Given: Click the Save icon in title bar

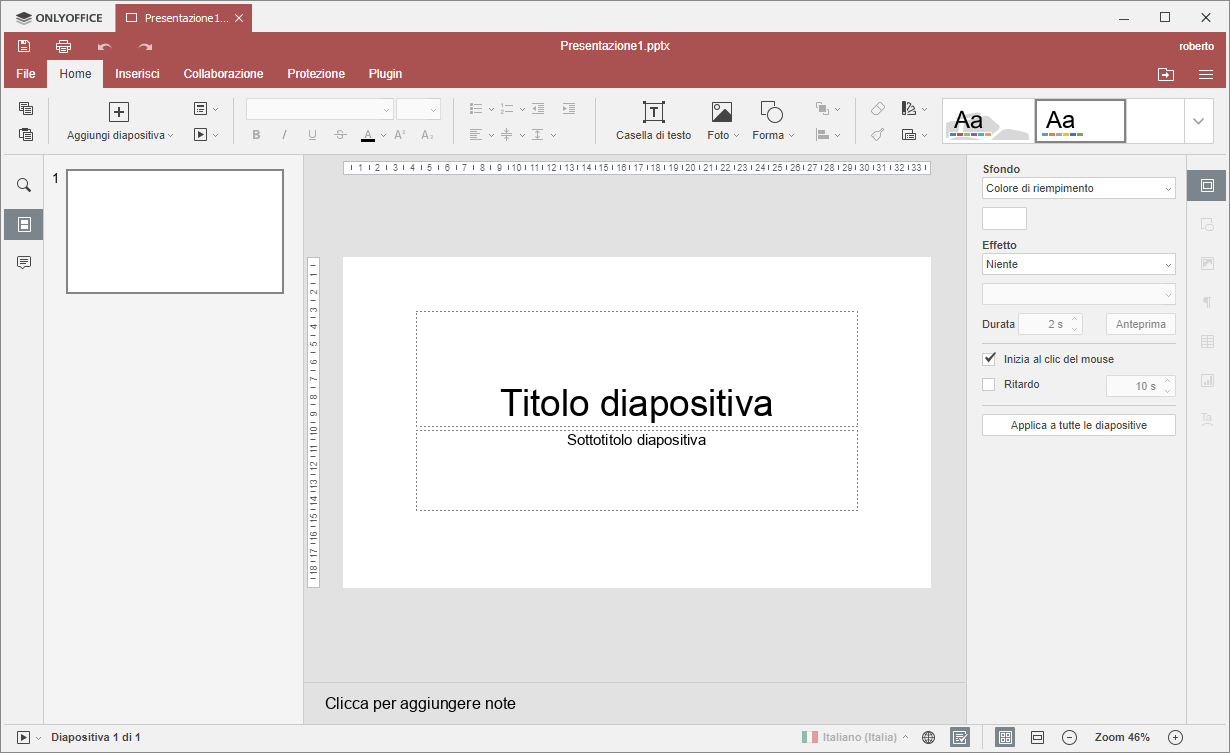Looking at the screenshot, I should point(23,46).
